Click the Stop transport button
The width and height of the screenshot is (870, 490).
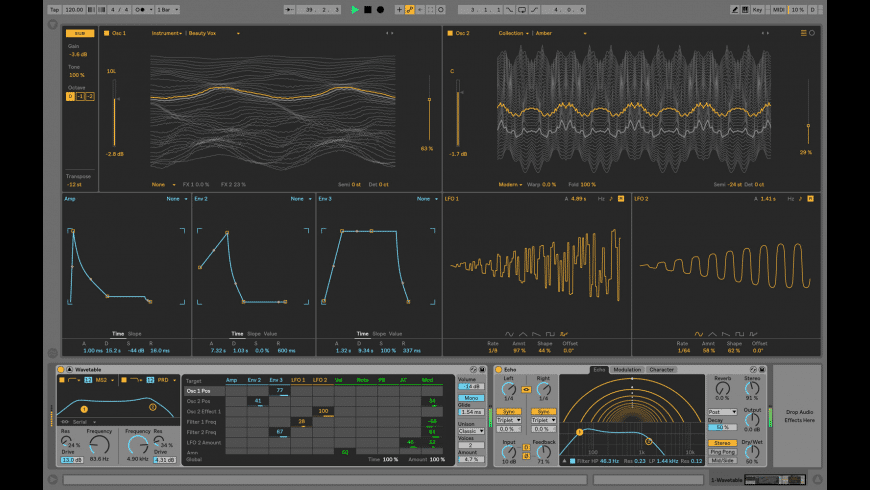pos(367,9)
